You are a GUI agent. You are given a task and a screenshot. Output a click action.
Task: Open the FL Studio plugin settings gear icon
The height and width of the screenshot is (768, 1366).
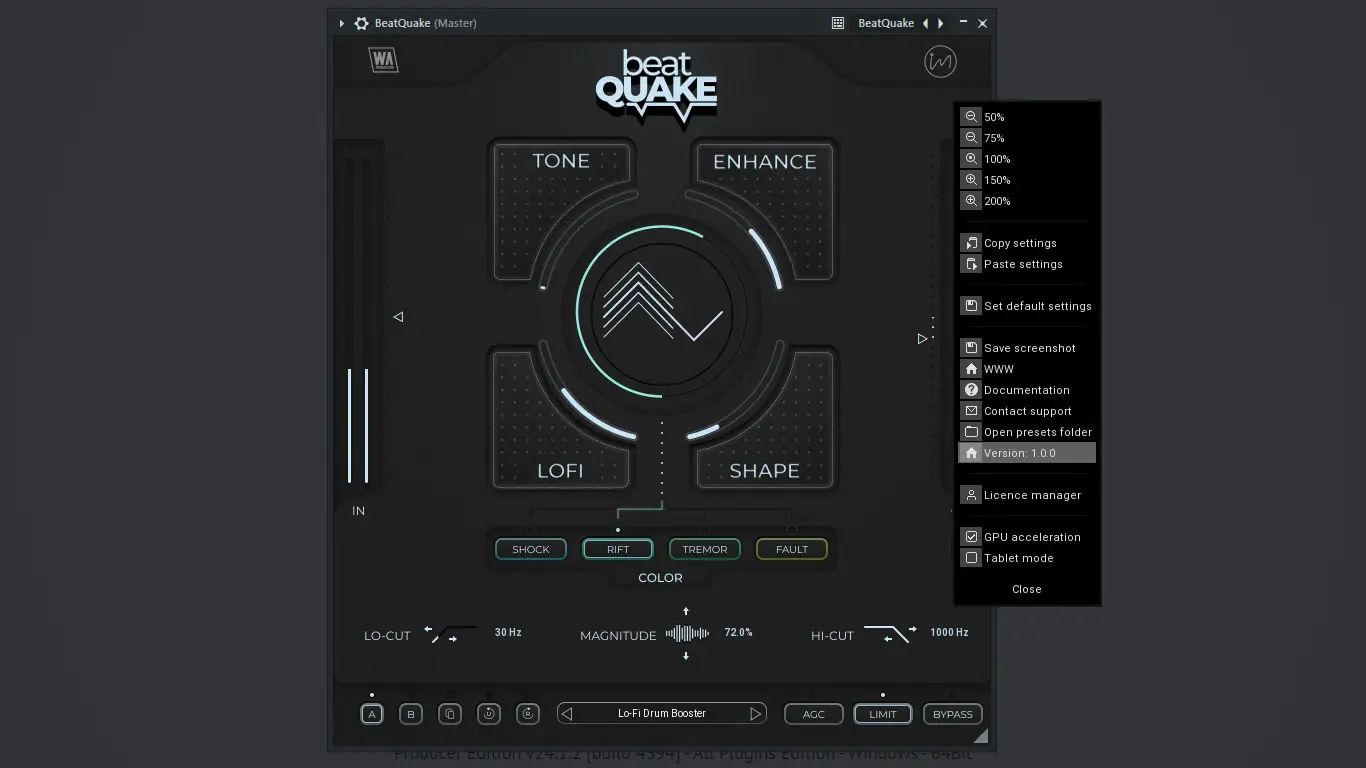pos(361,22)
